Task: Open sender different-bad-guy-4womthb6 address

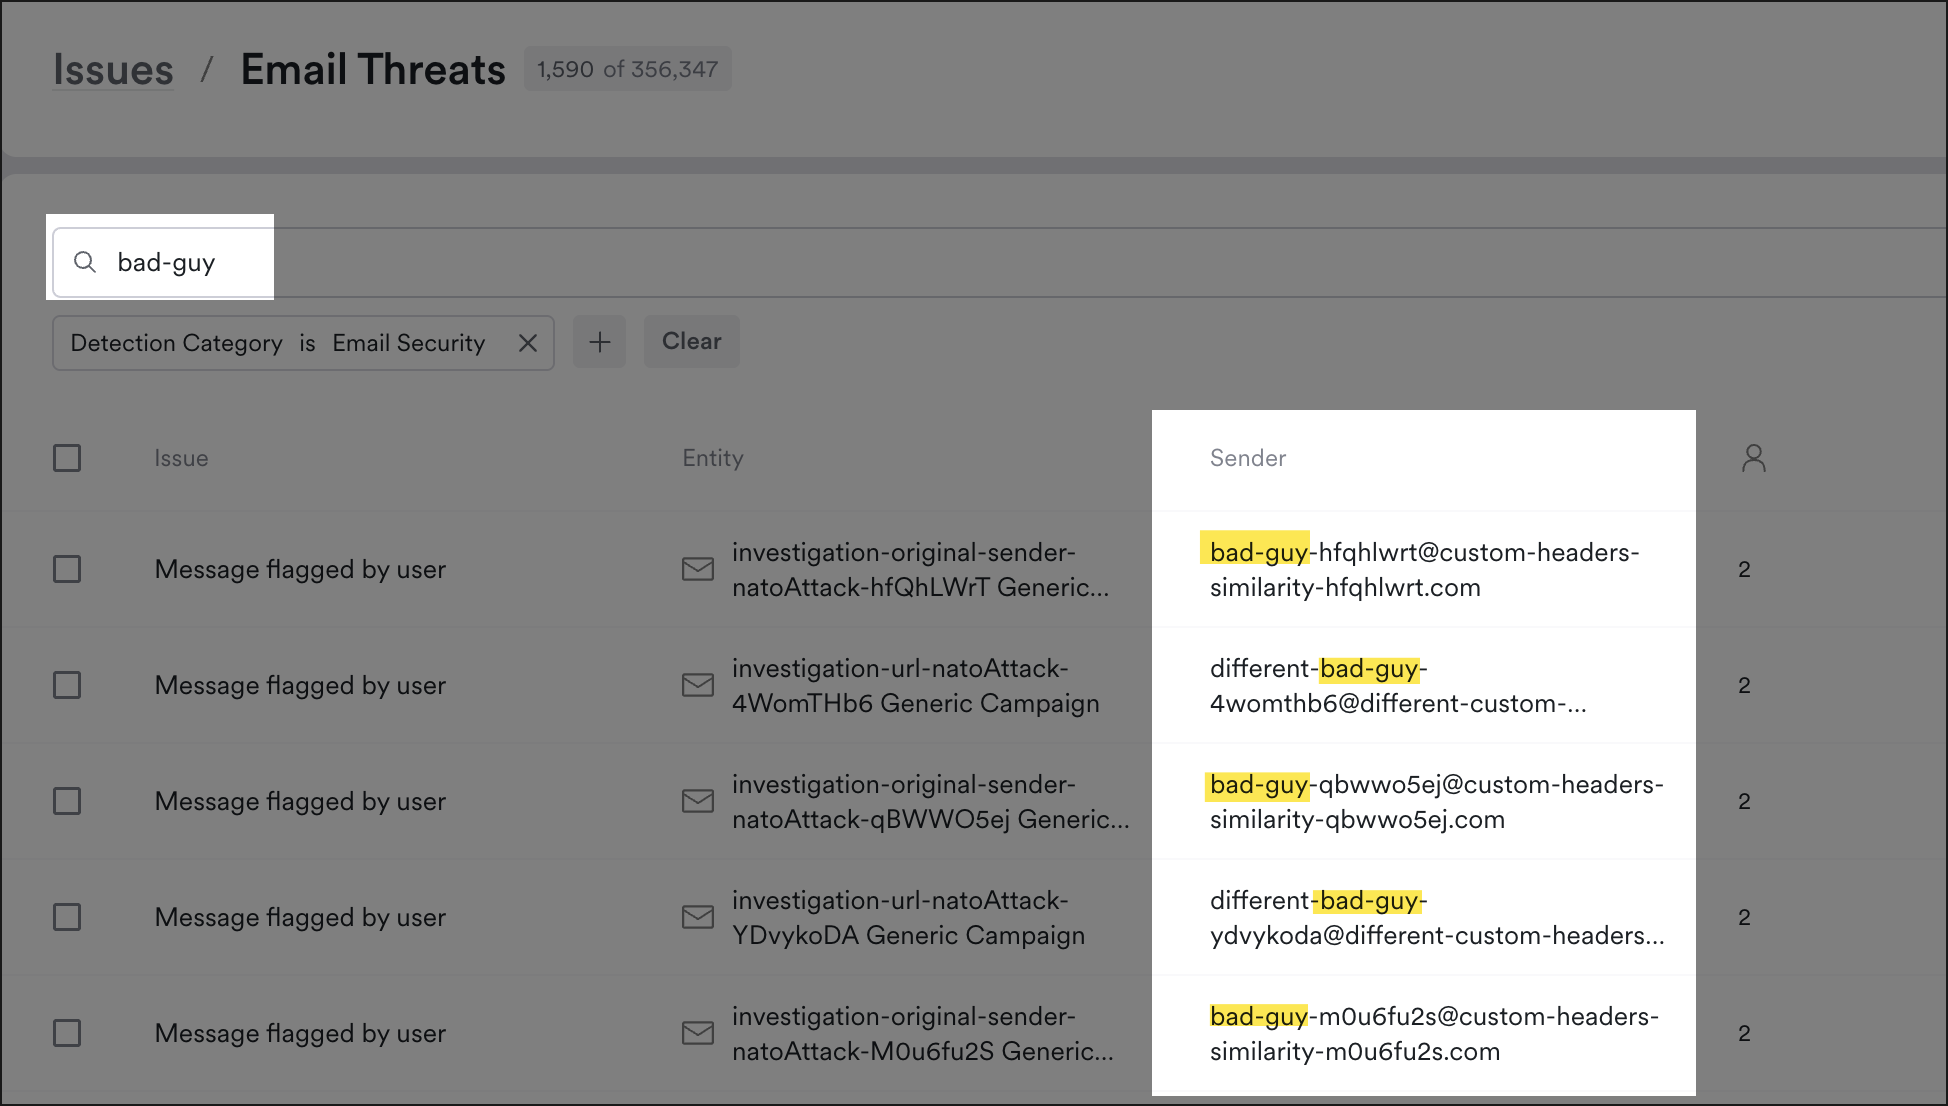Action: (x=1398, y=686)
